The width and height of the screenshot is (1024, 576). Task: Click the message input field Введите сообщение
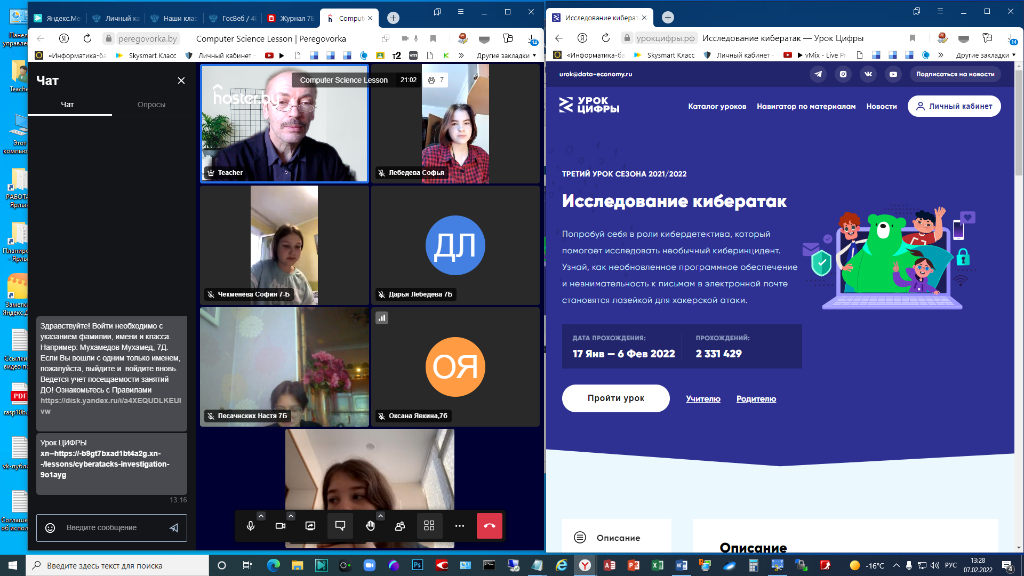[x=111, y=527]
